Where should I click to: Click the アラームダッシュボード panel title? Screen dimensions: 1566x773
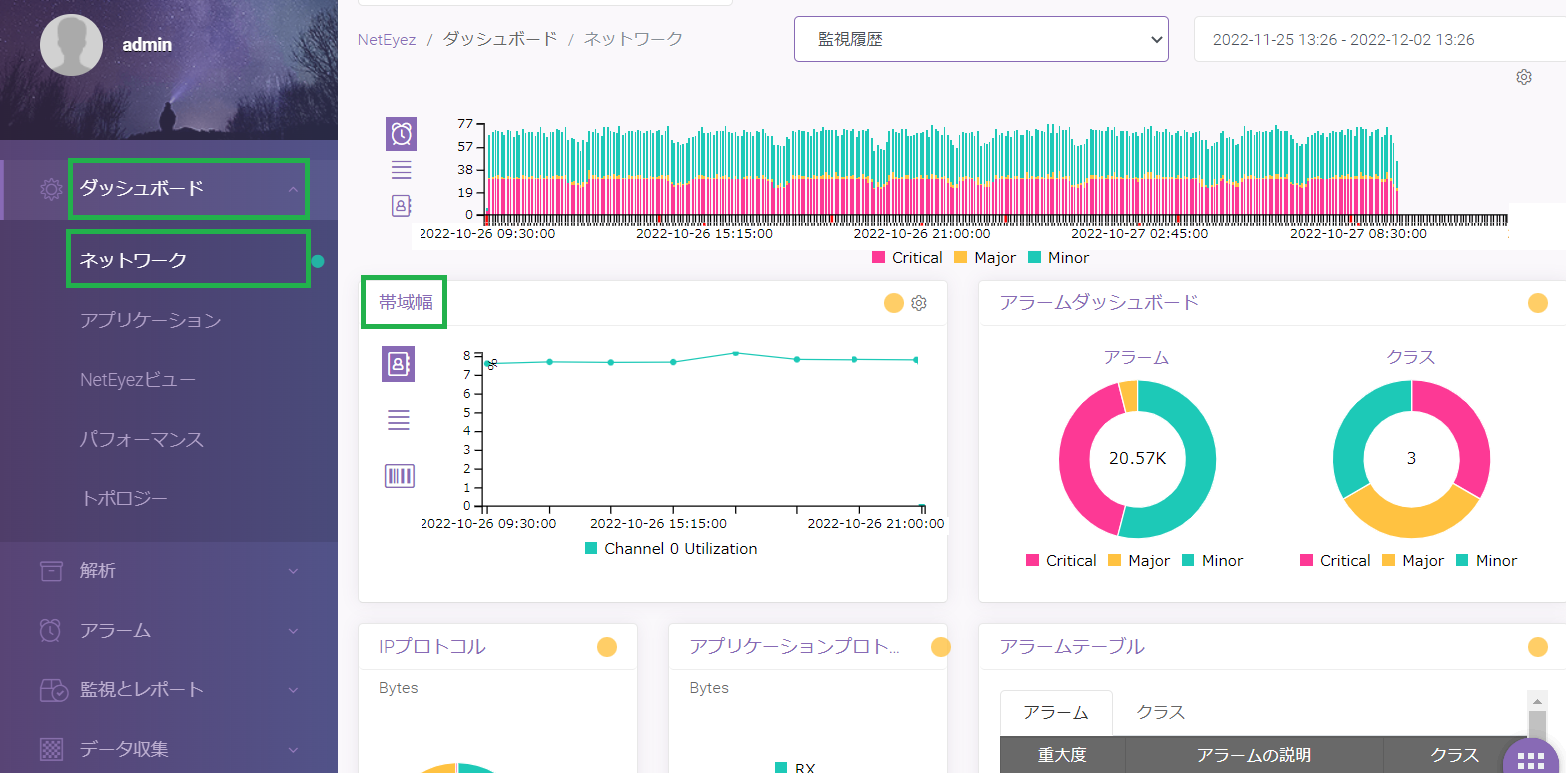[1099, 302]
